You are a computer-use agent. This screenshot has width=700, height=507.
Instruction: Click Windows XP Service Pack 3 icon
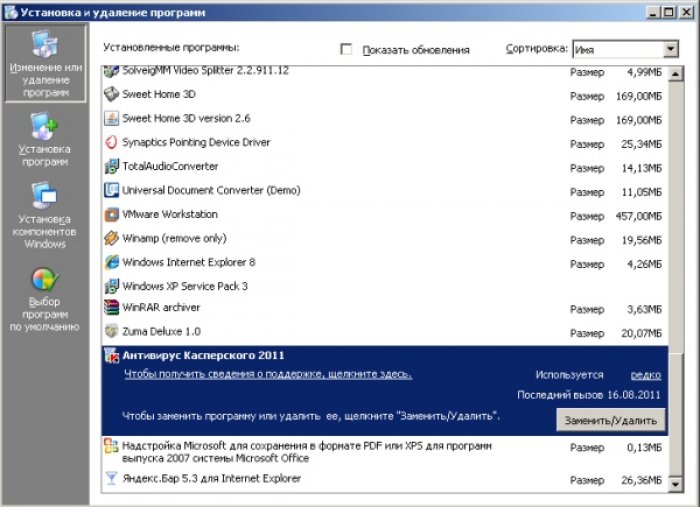(x=111, y=286)
